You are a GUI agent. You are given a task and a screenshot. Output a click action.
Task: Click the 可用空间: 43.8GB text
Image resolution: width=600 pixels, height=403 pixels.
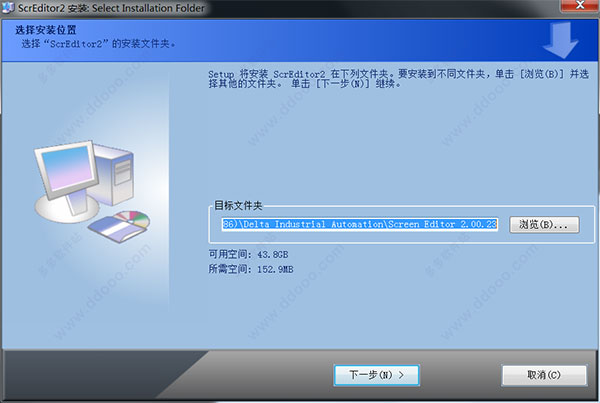point(248,255)
